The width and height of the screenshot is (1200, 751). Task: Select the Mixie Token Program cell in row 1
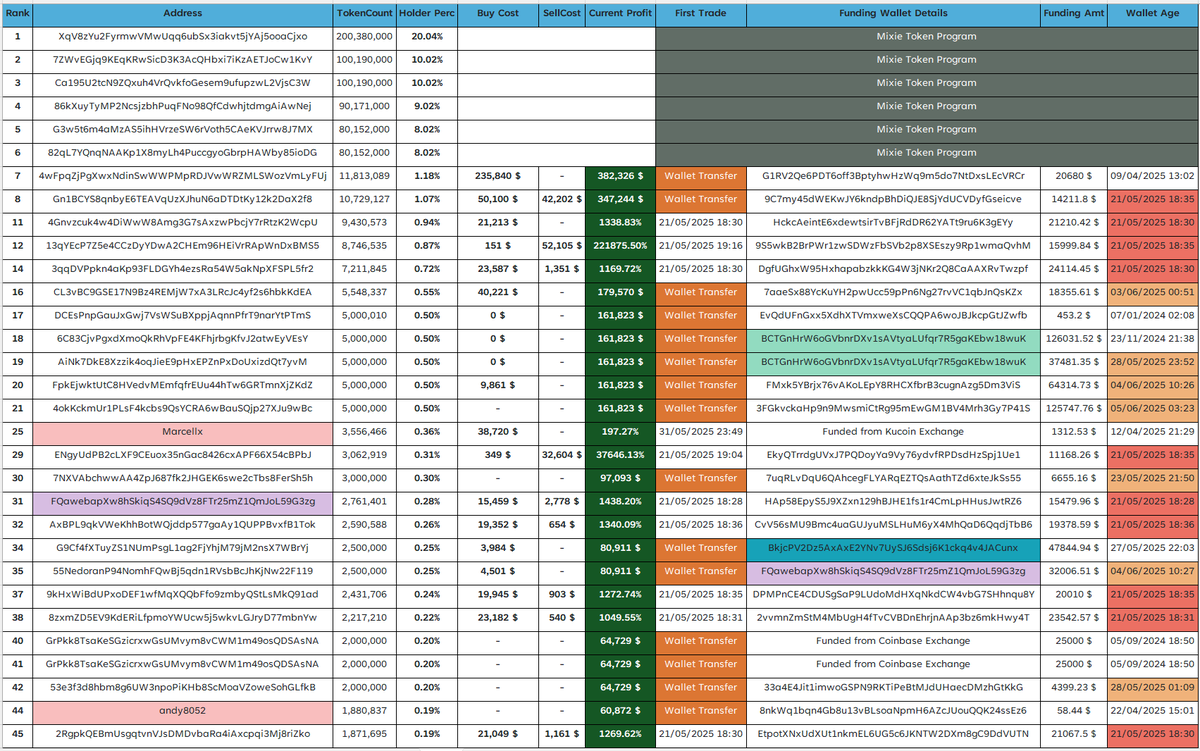[x=926, y=36]
